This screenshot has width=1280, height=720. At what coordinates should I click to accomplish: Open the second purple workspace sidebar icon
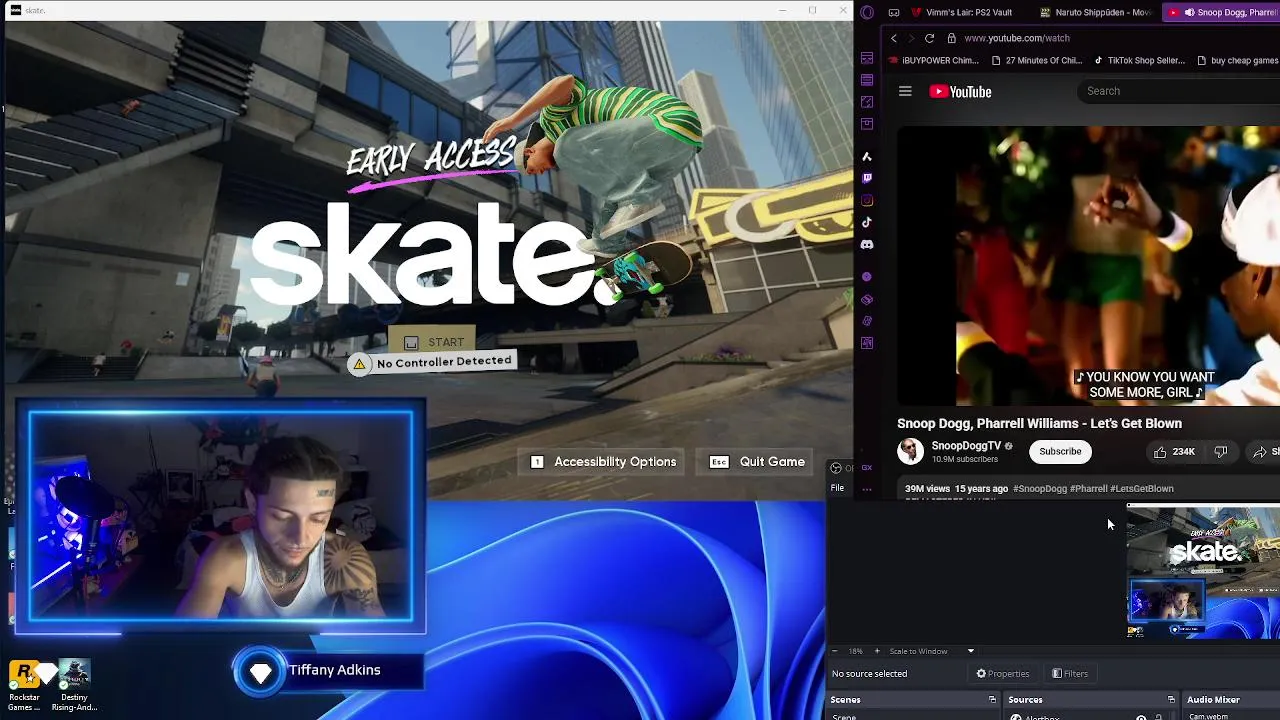click(x=867, y=80)
